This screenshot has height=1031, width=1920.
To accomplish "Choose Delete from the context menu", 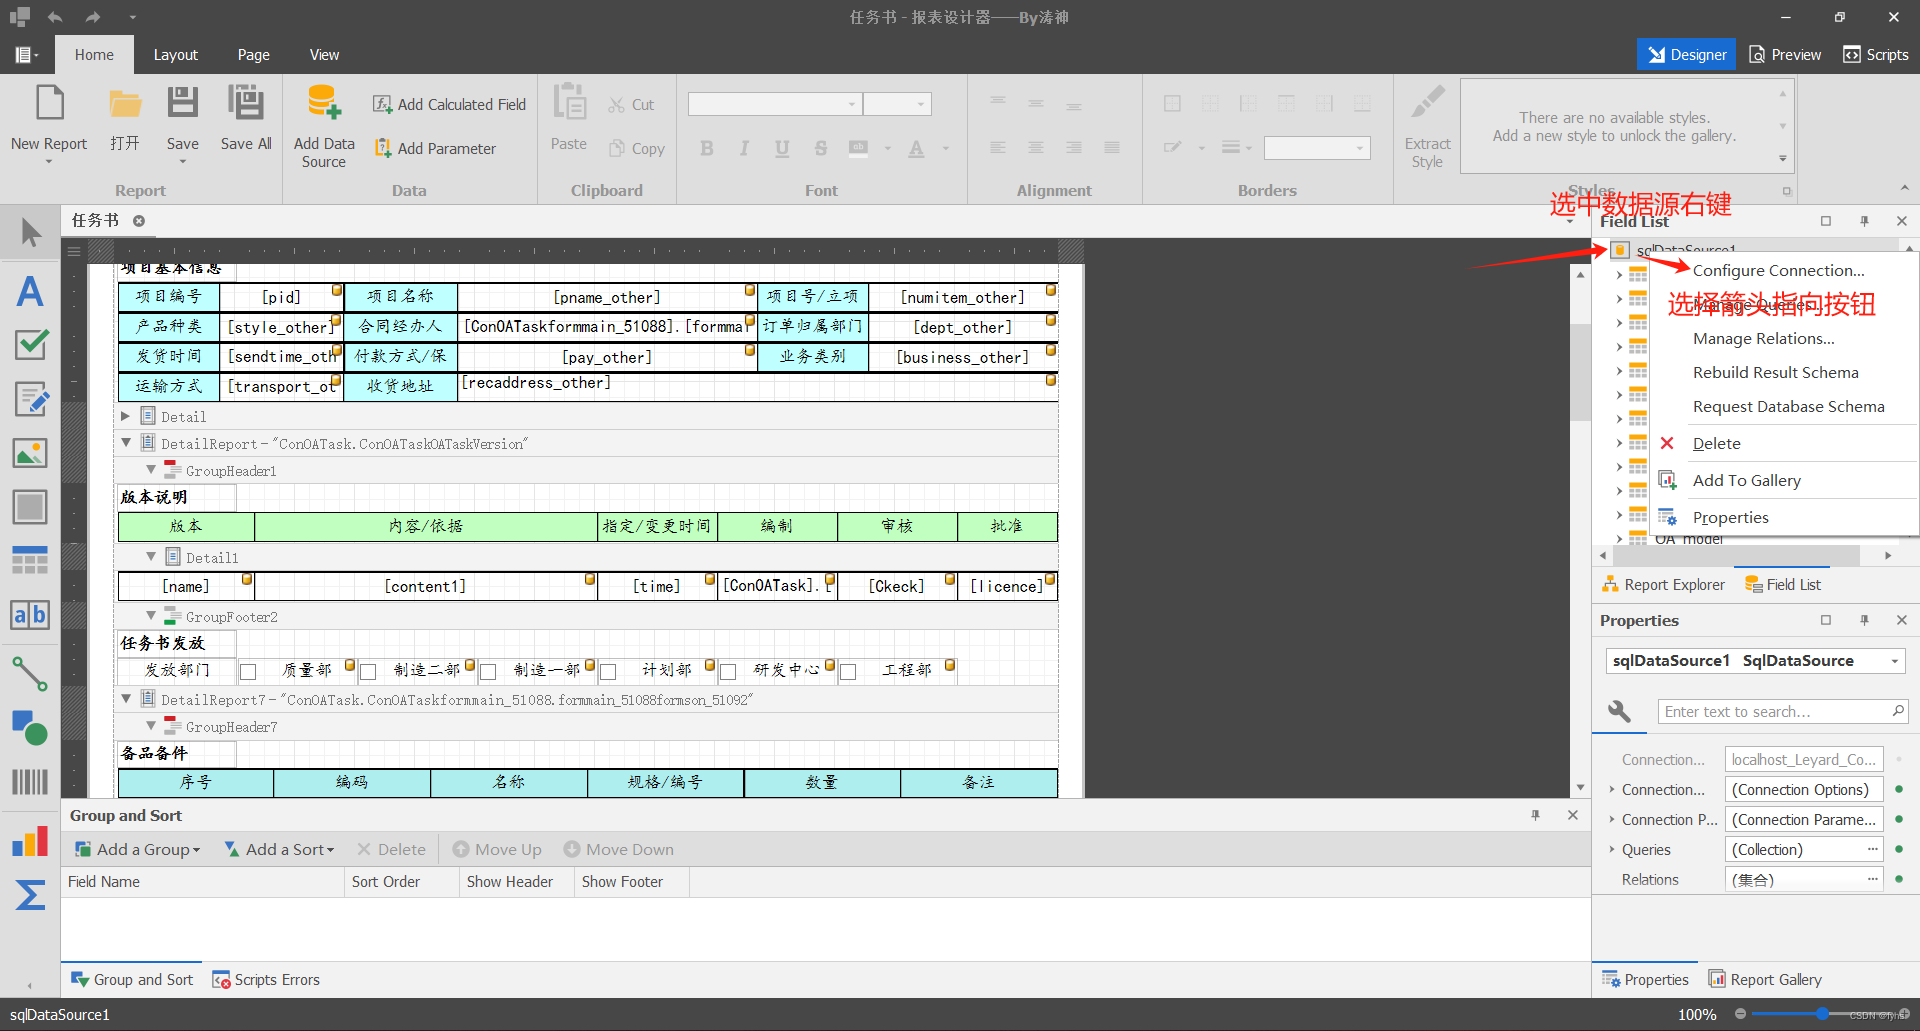I will coord(1716,443).
